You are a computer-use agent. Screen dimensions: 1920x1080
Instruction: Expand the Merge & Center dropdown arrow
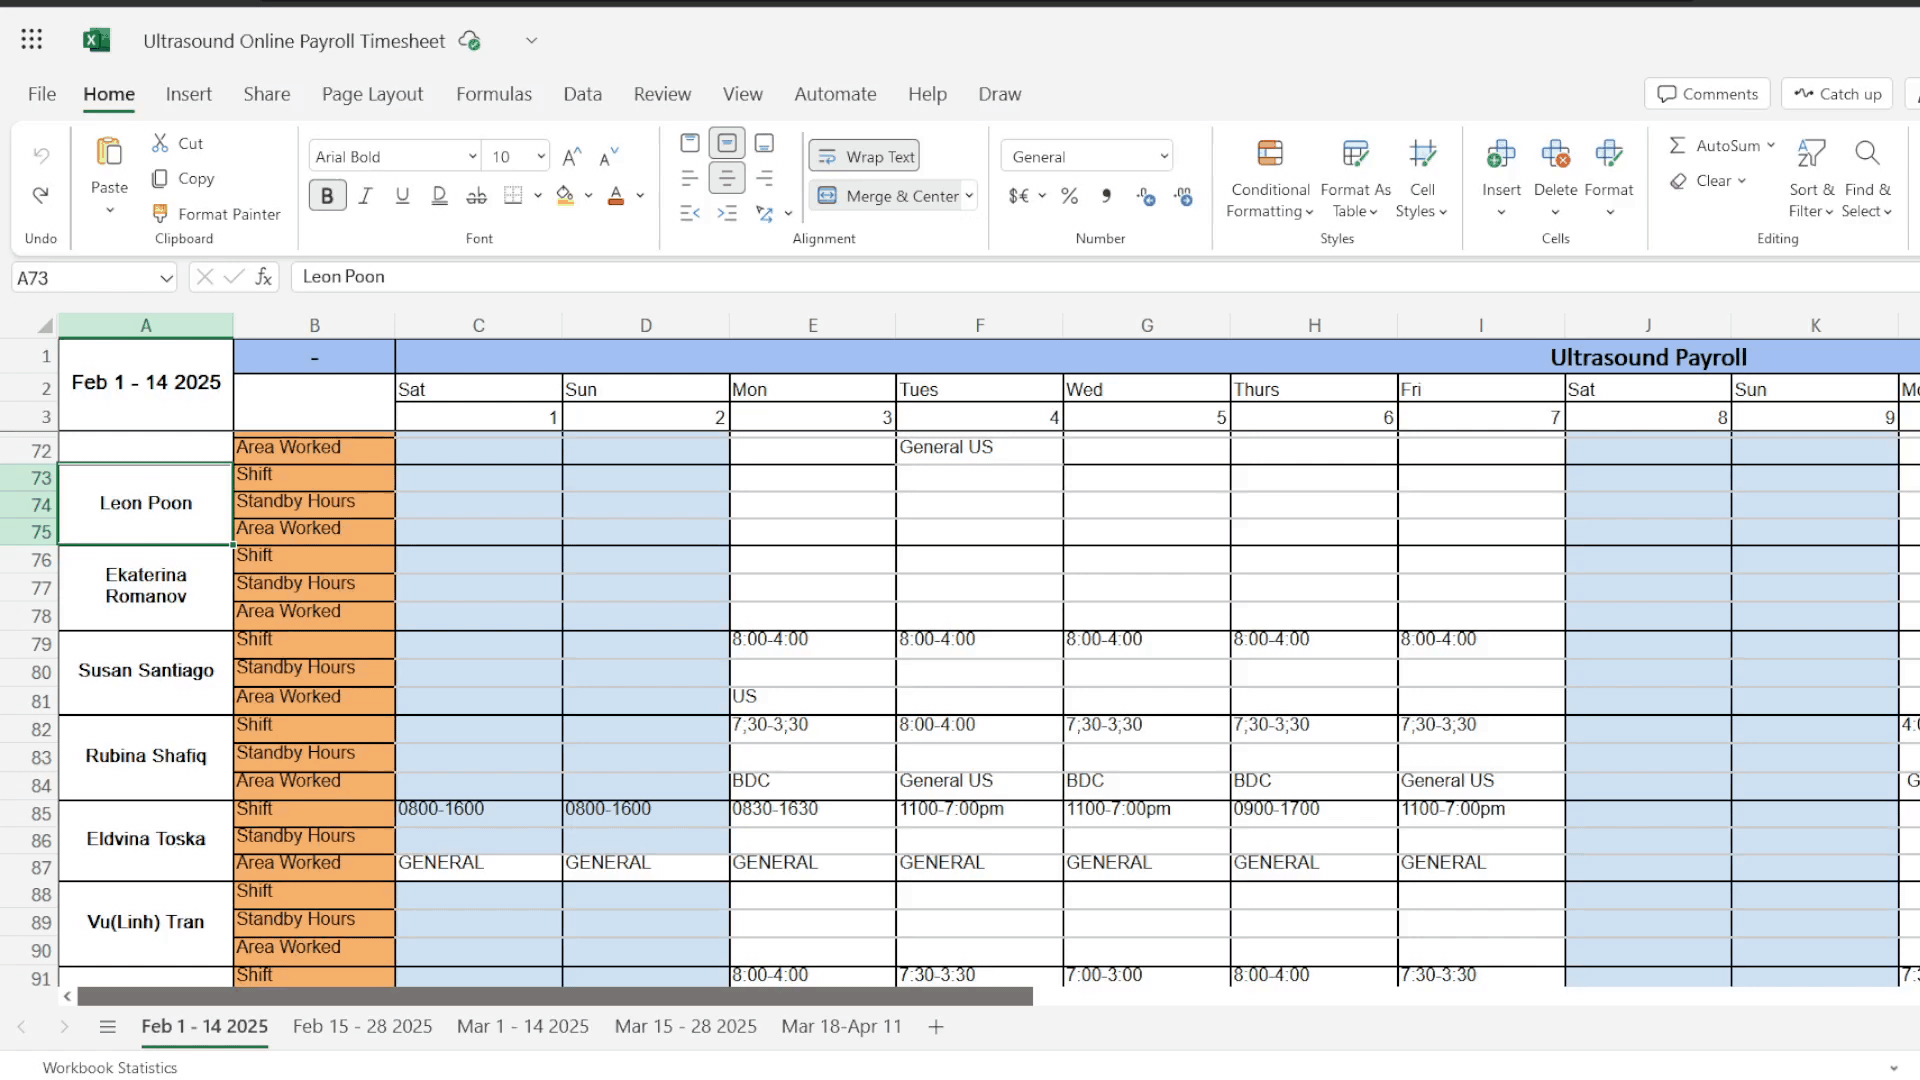(969, 196)
